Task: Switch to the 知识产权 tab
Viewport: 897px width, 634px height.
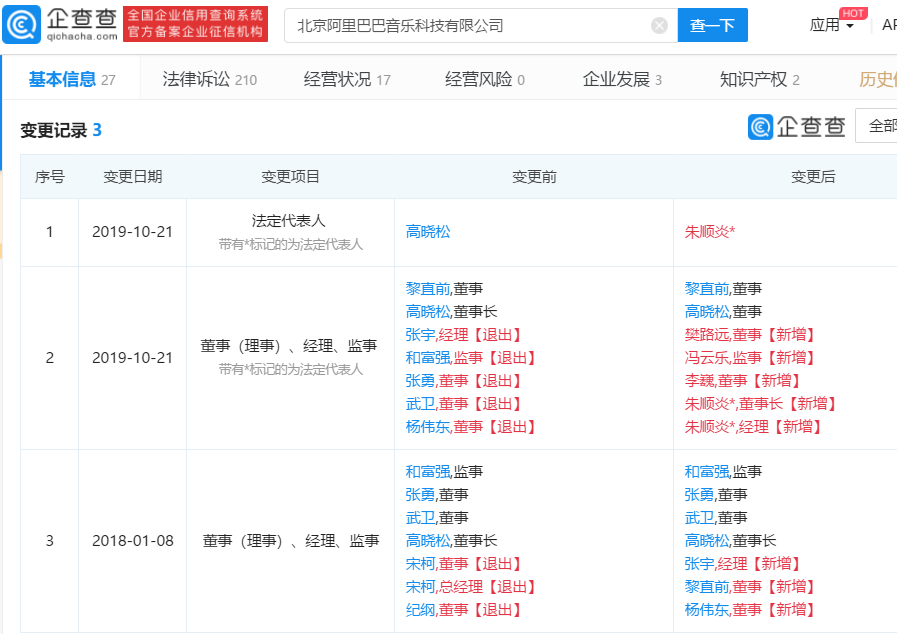Action: 760,80
